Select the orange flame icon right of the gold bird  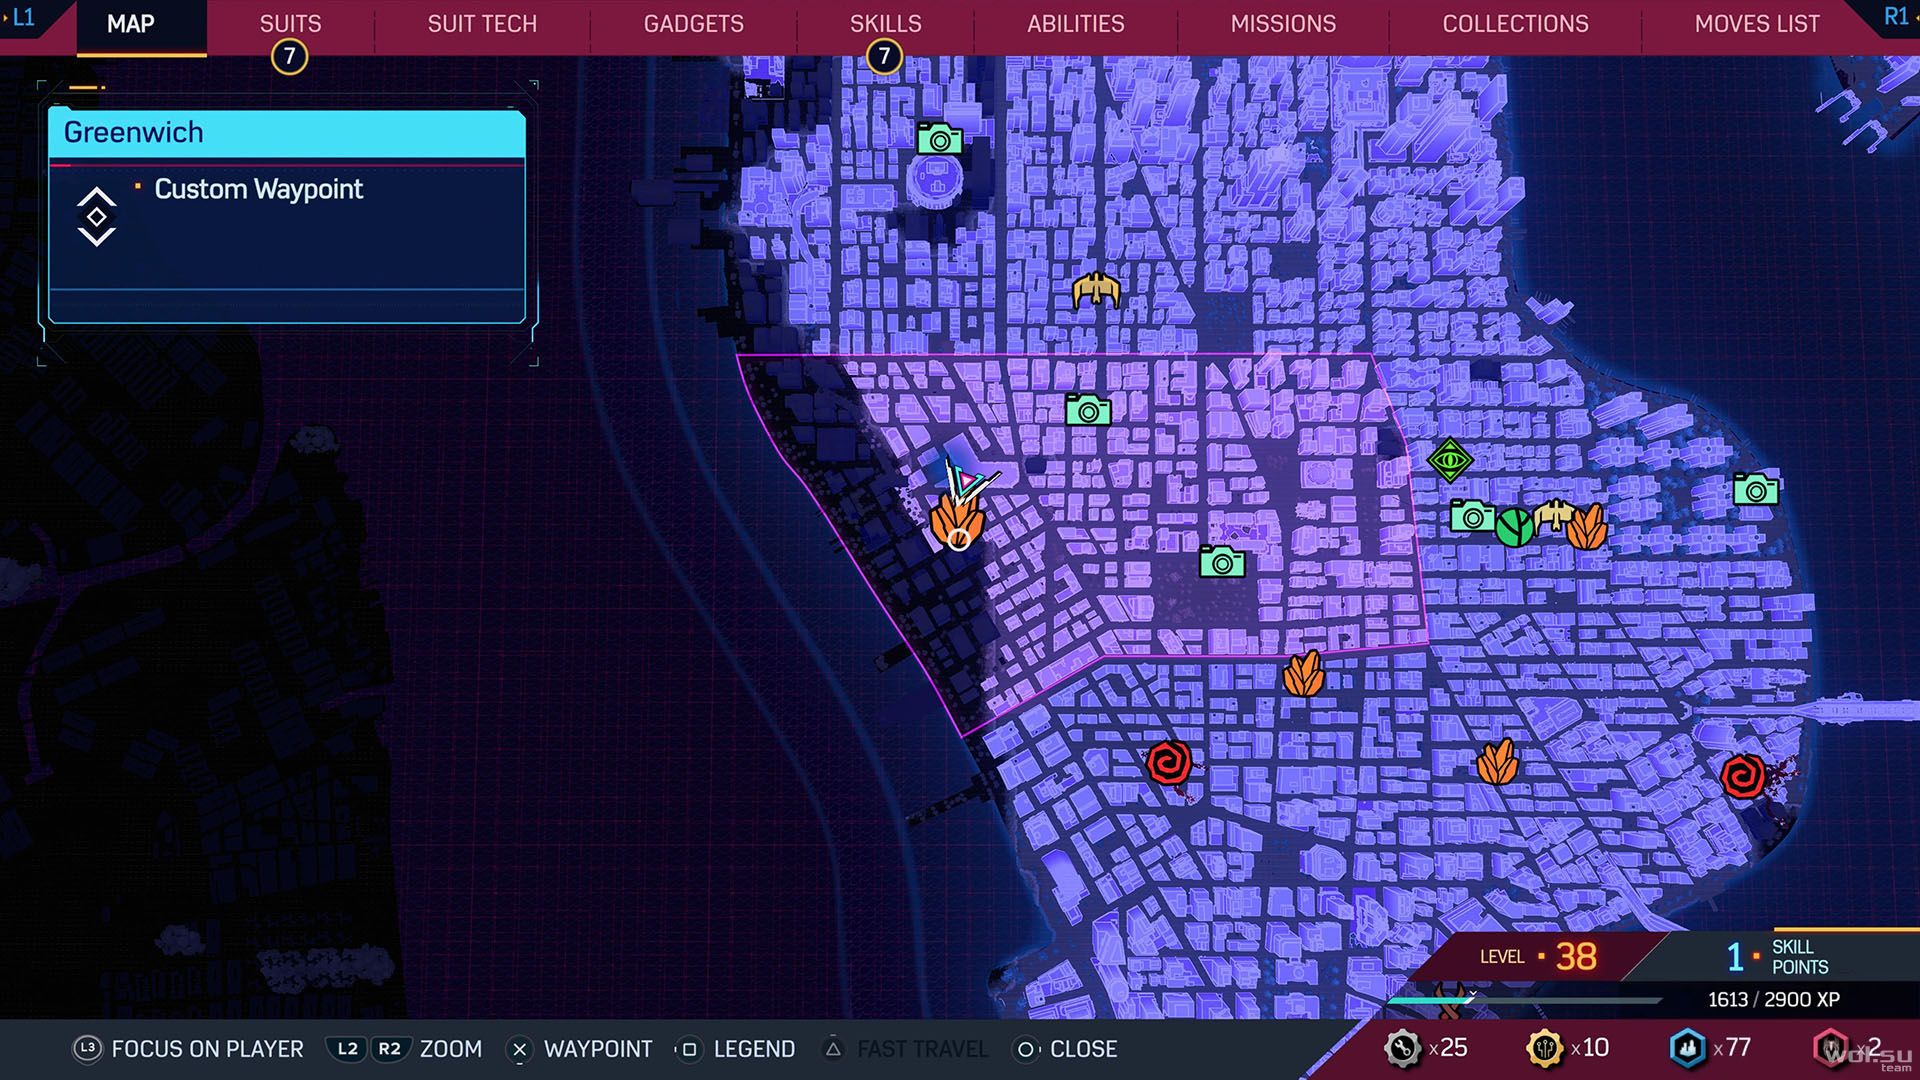click(x=1587, y=527)
